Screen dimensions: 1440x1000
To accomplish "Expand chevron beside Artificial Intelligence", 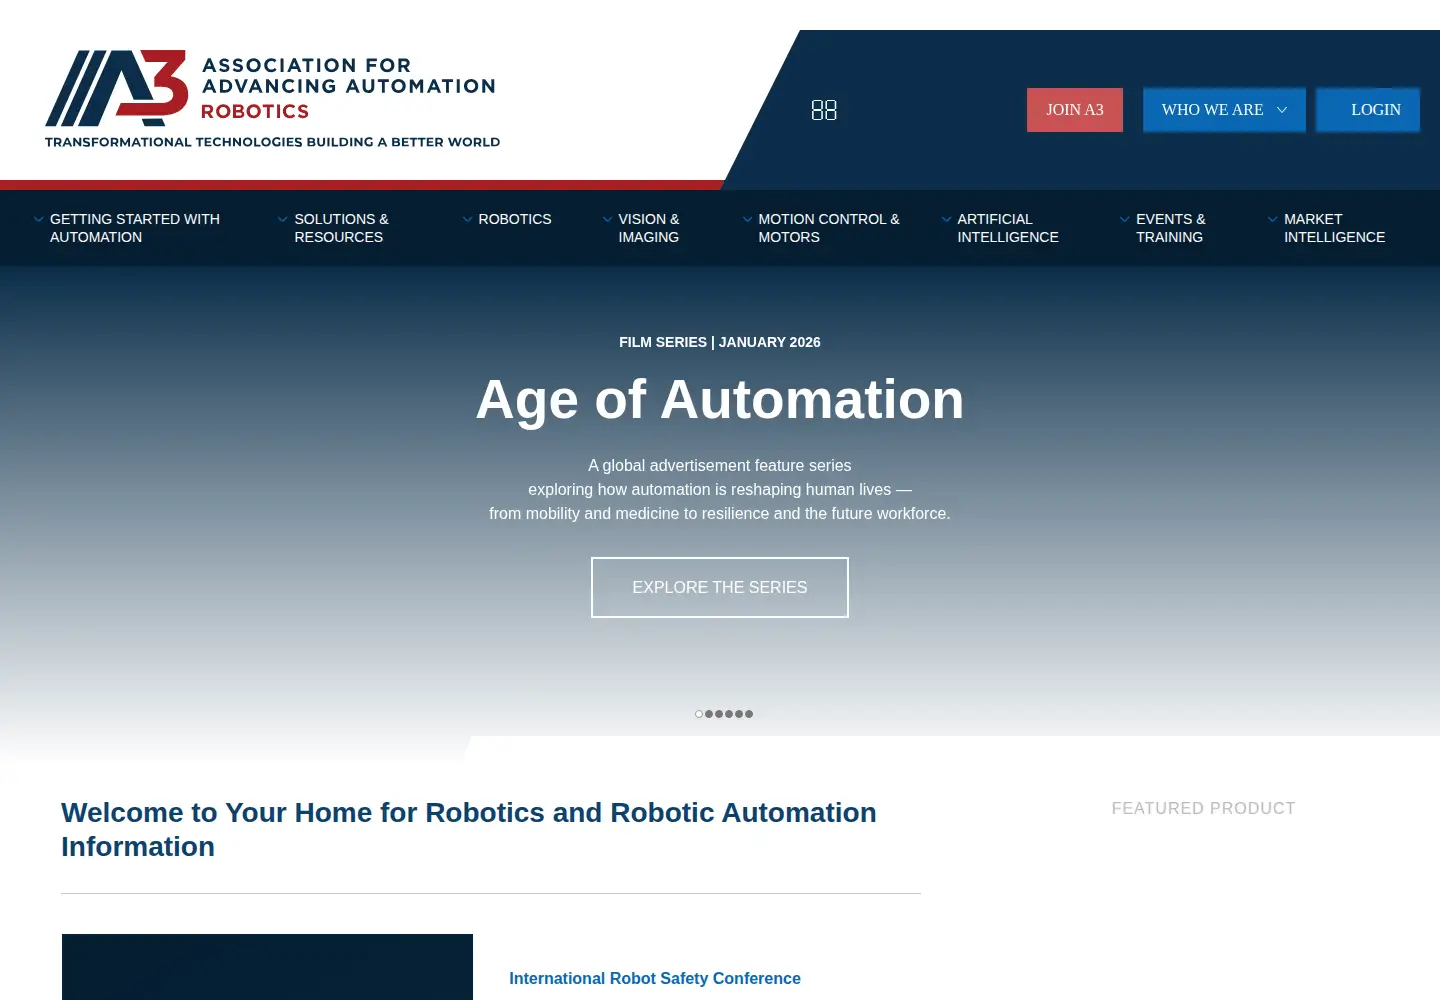I will (x=946, y=219).
